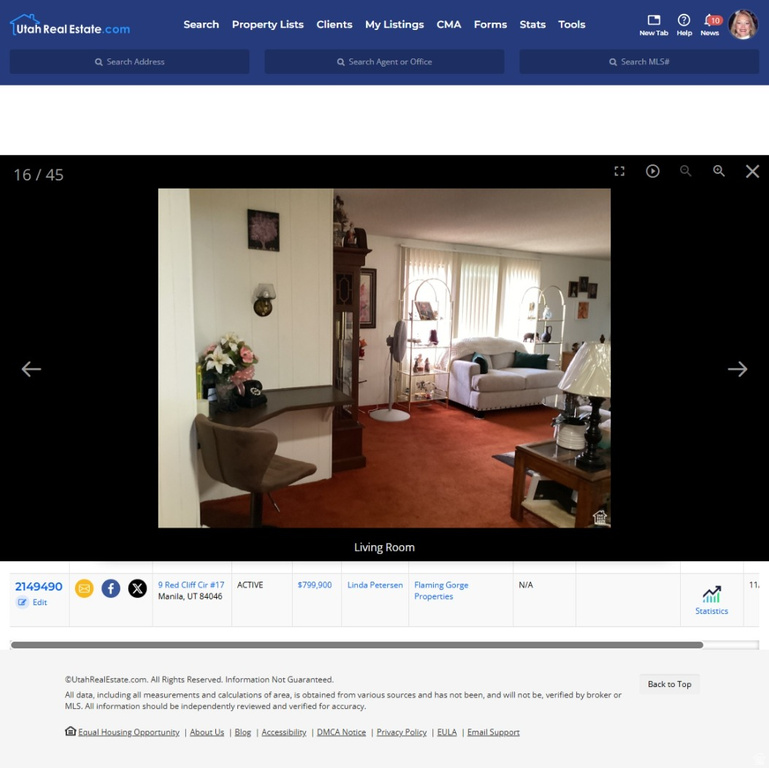Go to the previous photo arrow

(32, 369)
